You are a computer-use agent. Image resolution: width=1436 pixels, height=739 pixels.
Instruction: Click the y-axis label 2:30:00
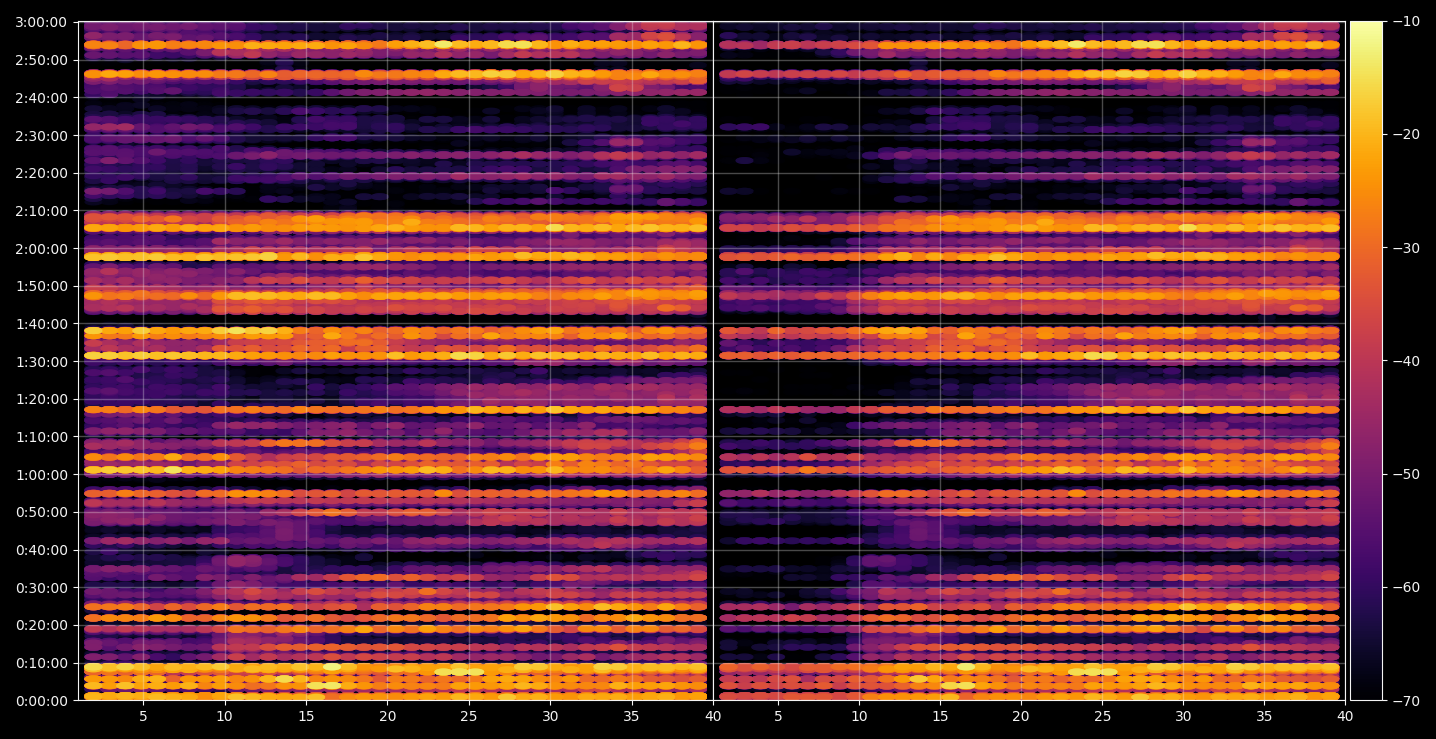tap(42, 135)
